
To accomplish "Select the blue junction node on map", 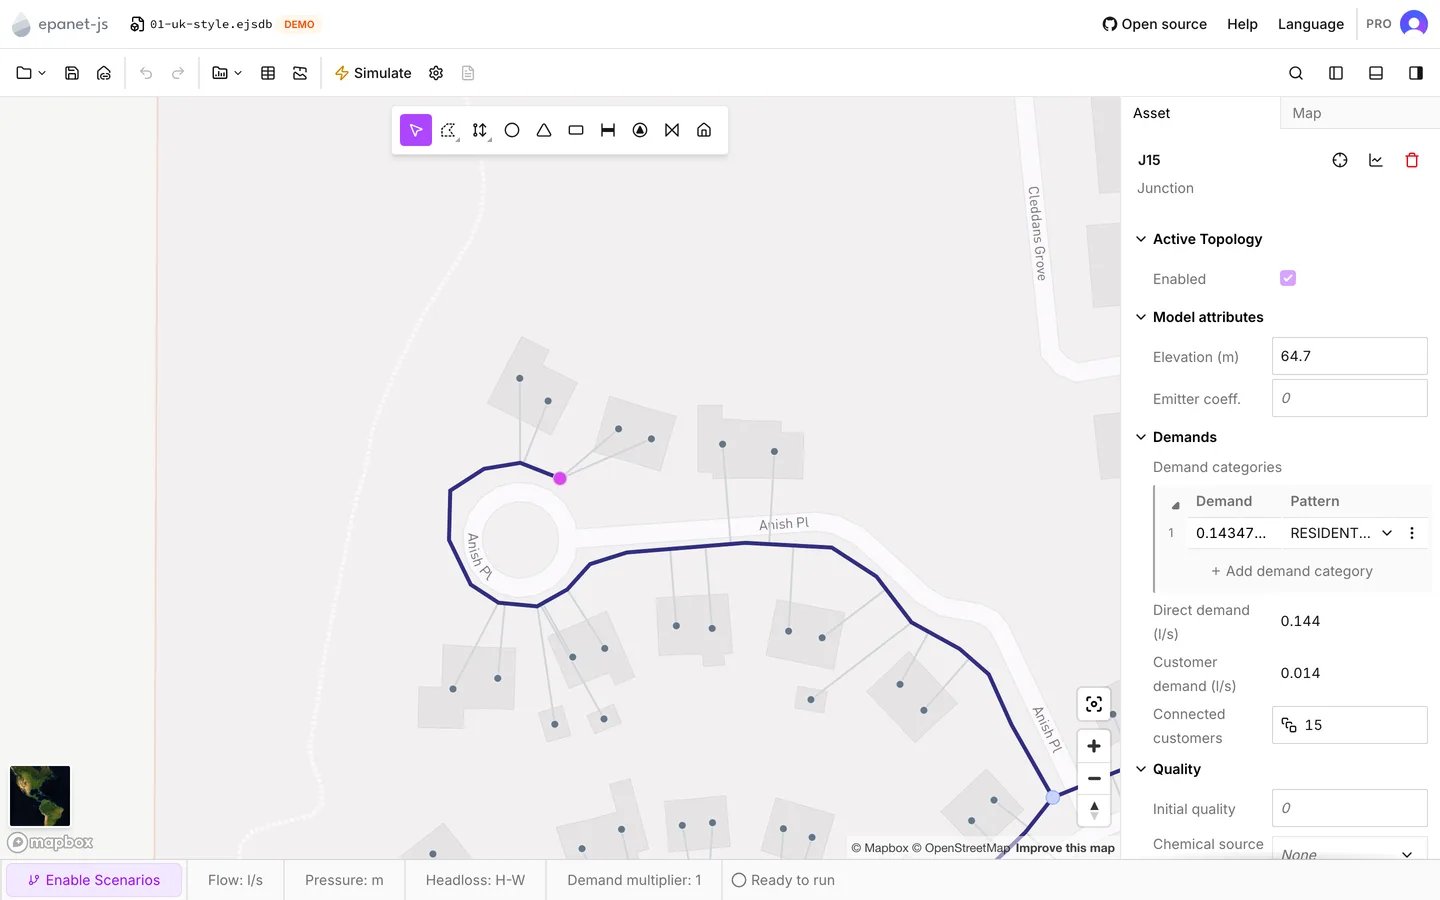I will [1053, 797].
